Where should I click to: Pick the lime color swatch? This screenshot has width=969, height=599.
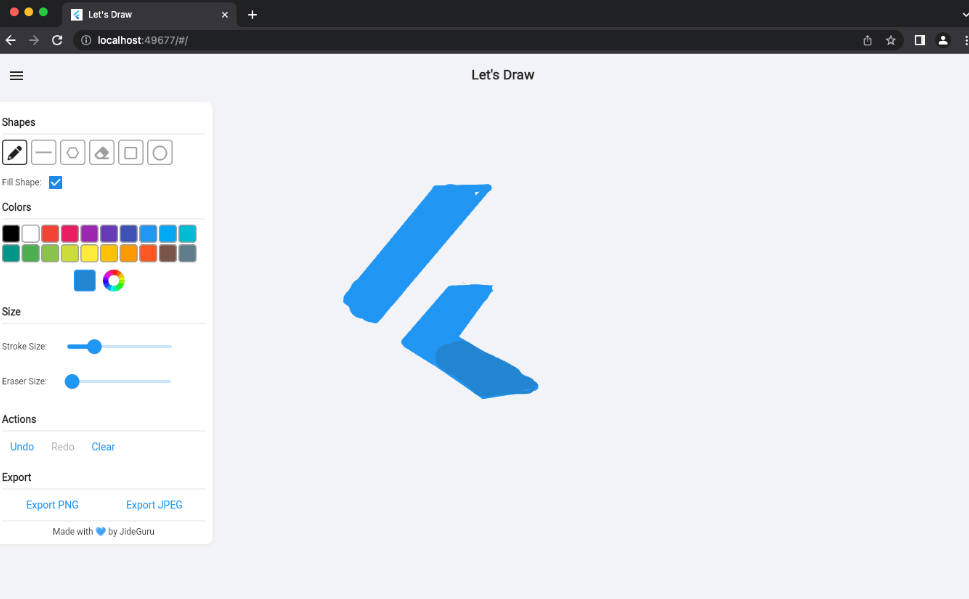[70, 253]
